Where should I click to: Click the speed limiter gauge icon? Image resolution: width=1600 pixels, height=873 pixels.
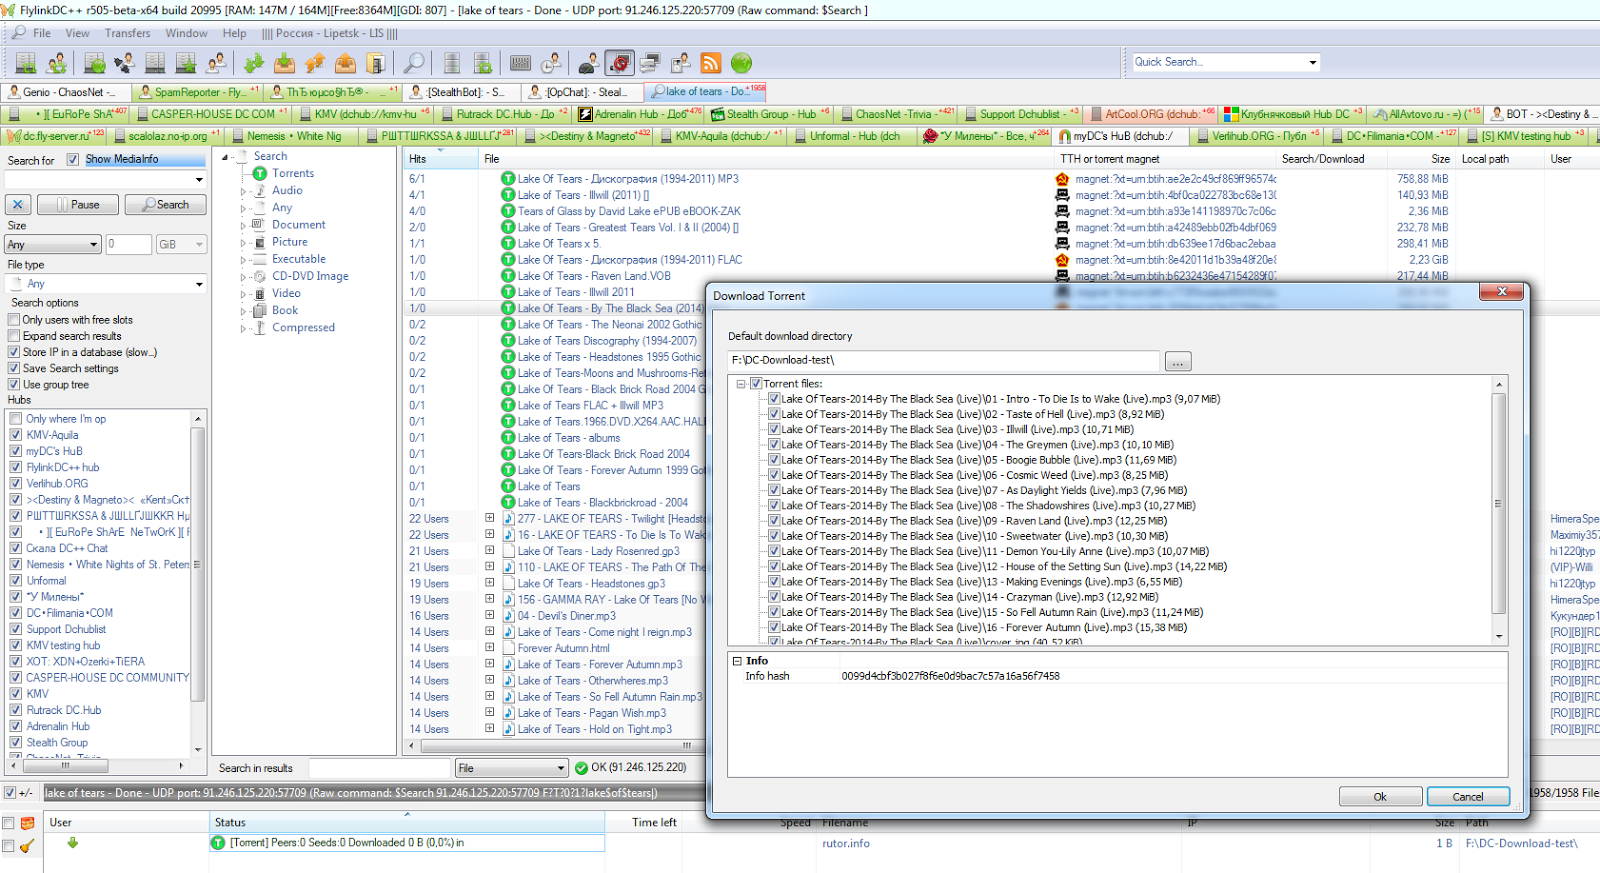point(590,63)
